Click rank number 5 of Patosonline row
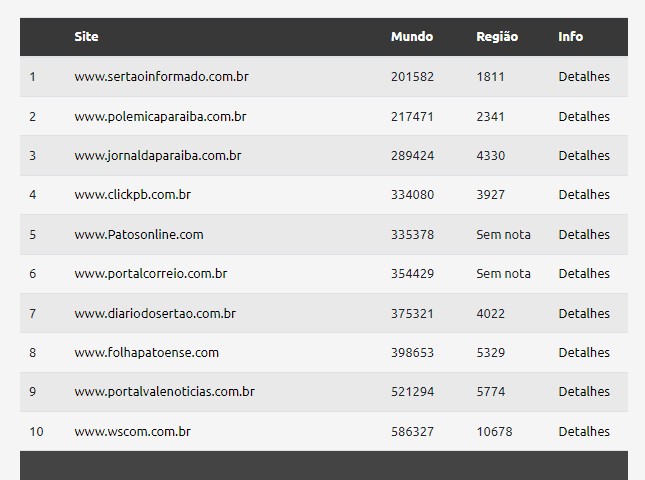 click(x=32, y=234)
